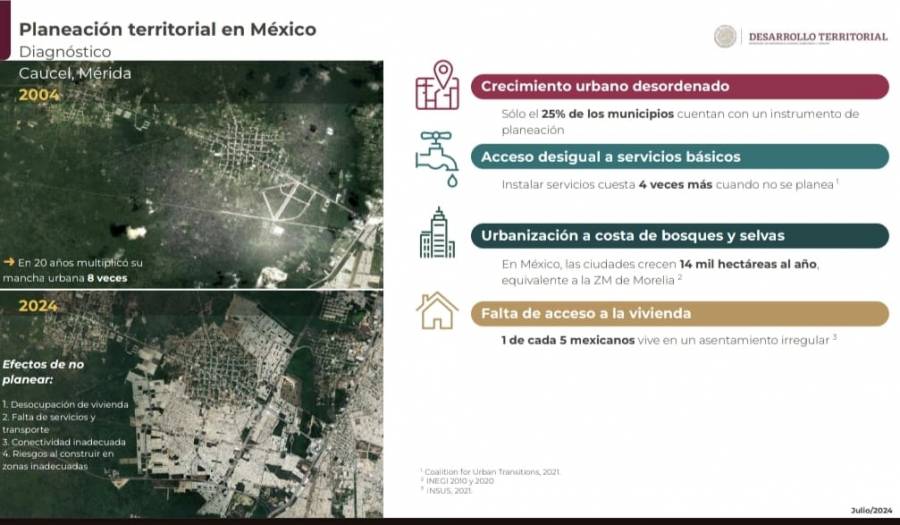Click '4. Riesgos al construir' item
The height and width of the screenshot is (525, 900).
[58, 460]
